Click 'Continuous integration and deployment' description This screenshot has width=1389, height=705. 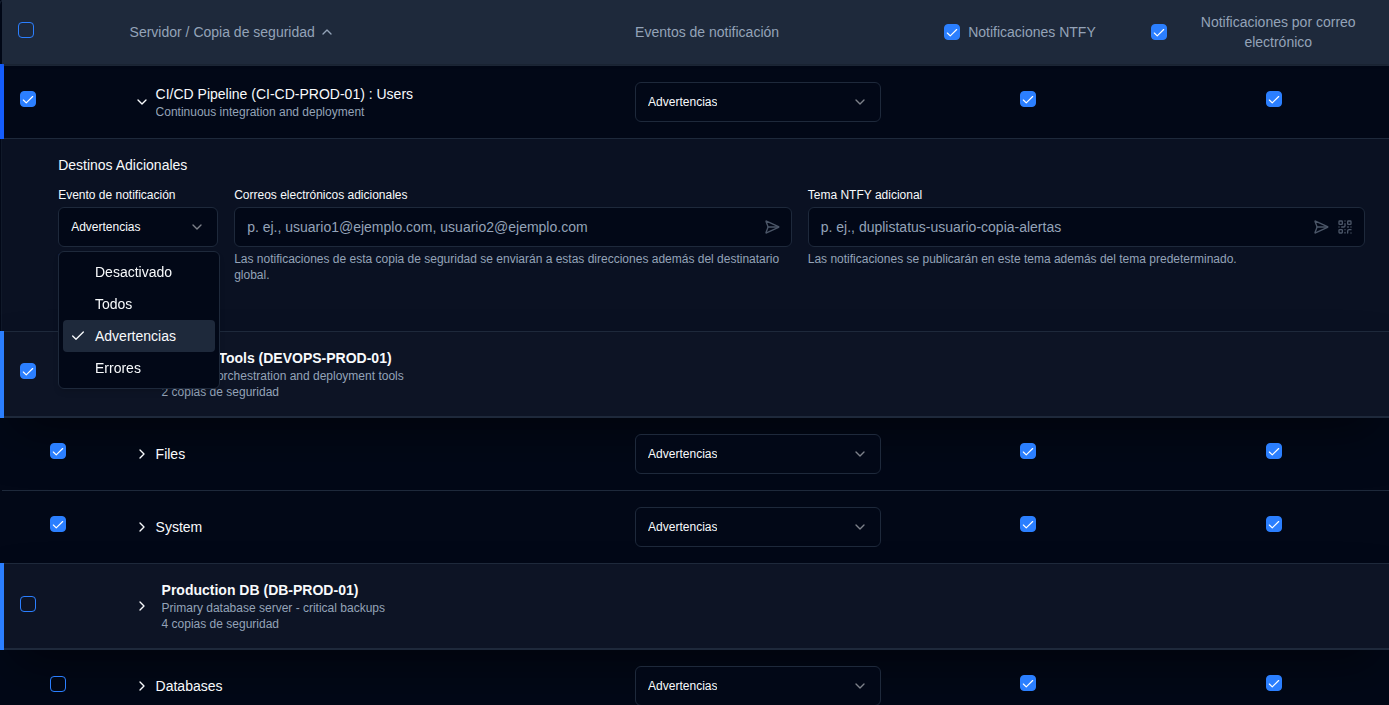[x=260, y=112]
